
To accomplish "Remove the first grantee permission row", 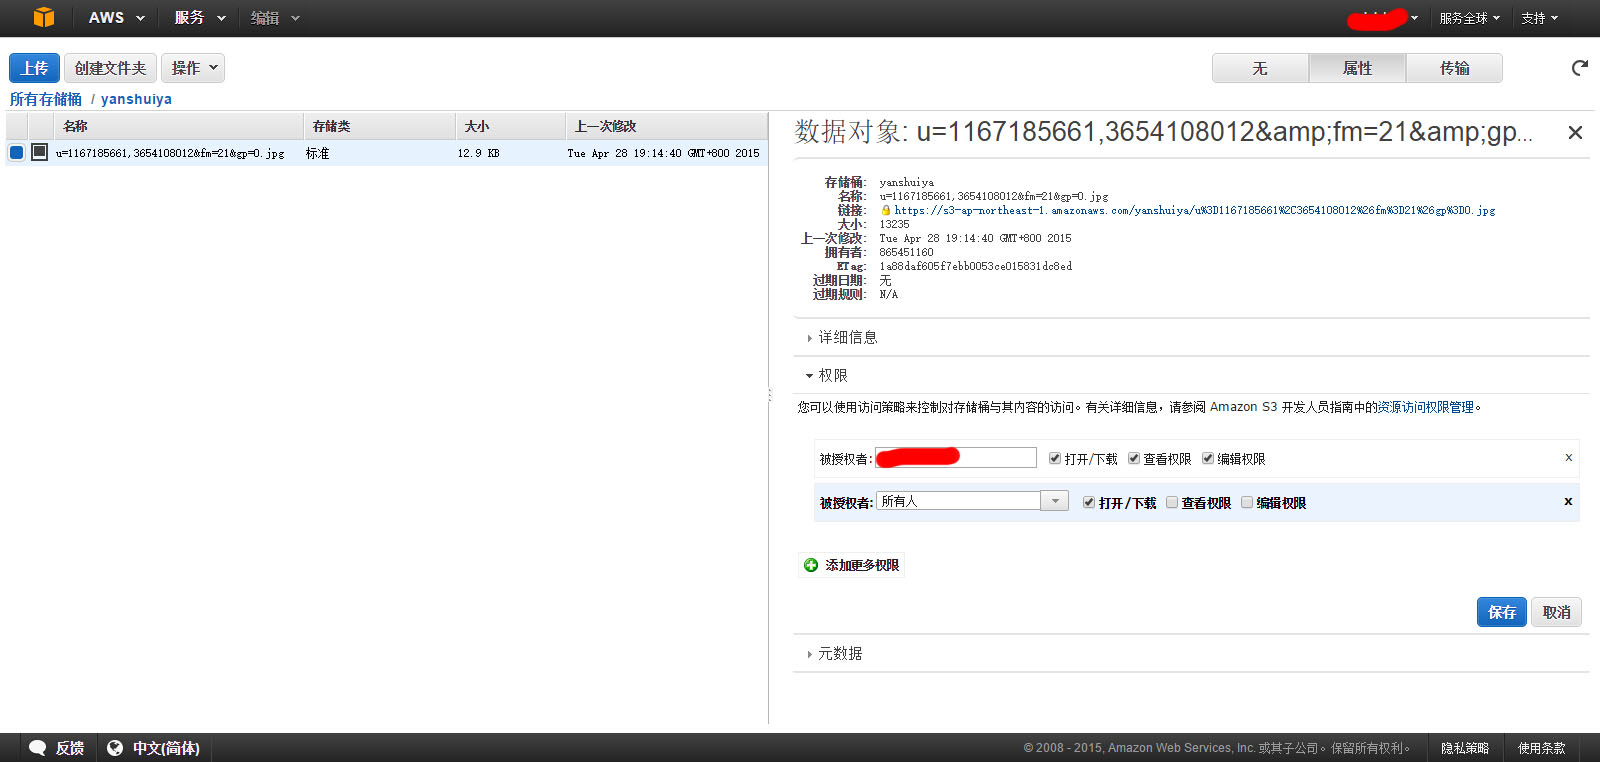I will tap(1568, 458).
